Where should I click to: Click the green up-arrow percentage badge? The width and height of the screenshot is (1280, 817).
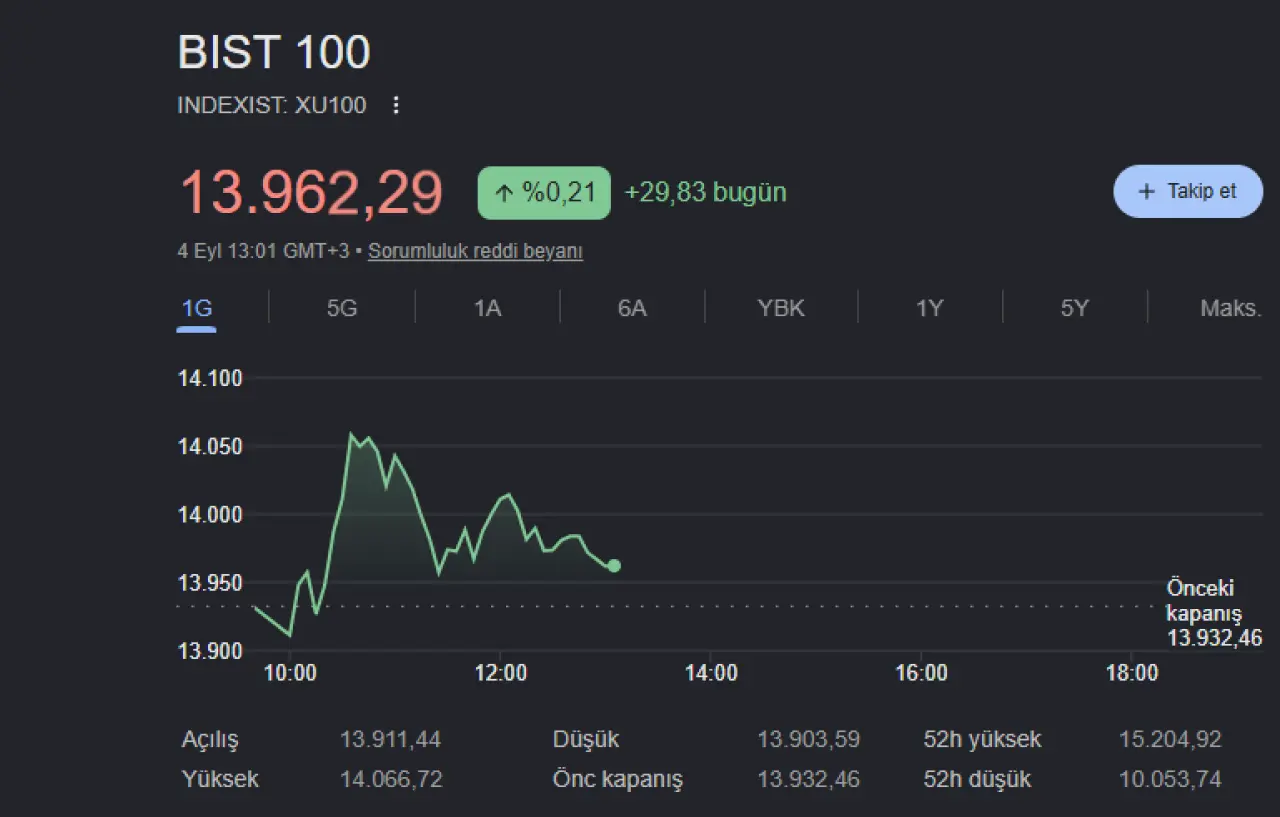tap(544, 192)
